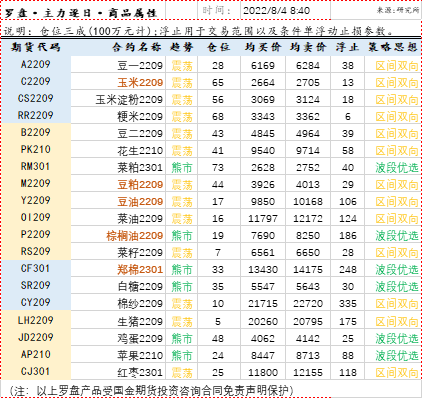This screenshot has height=398, width=422.
Task: Click contract name 菜籽2209
Action: (140, 253)
